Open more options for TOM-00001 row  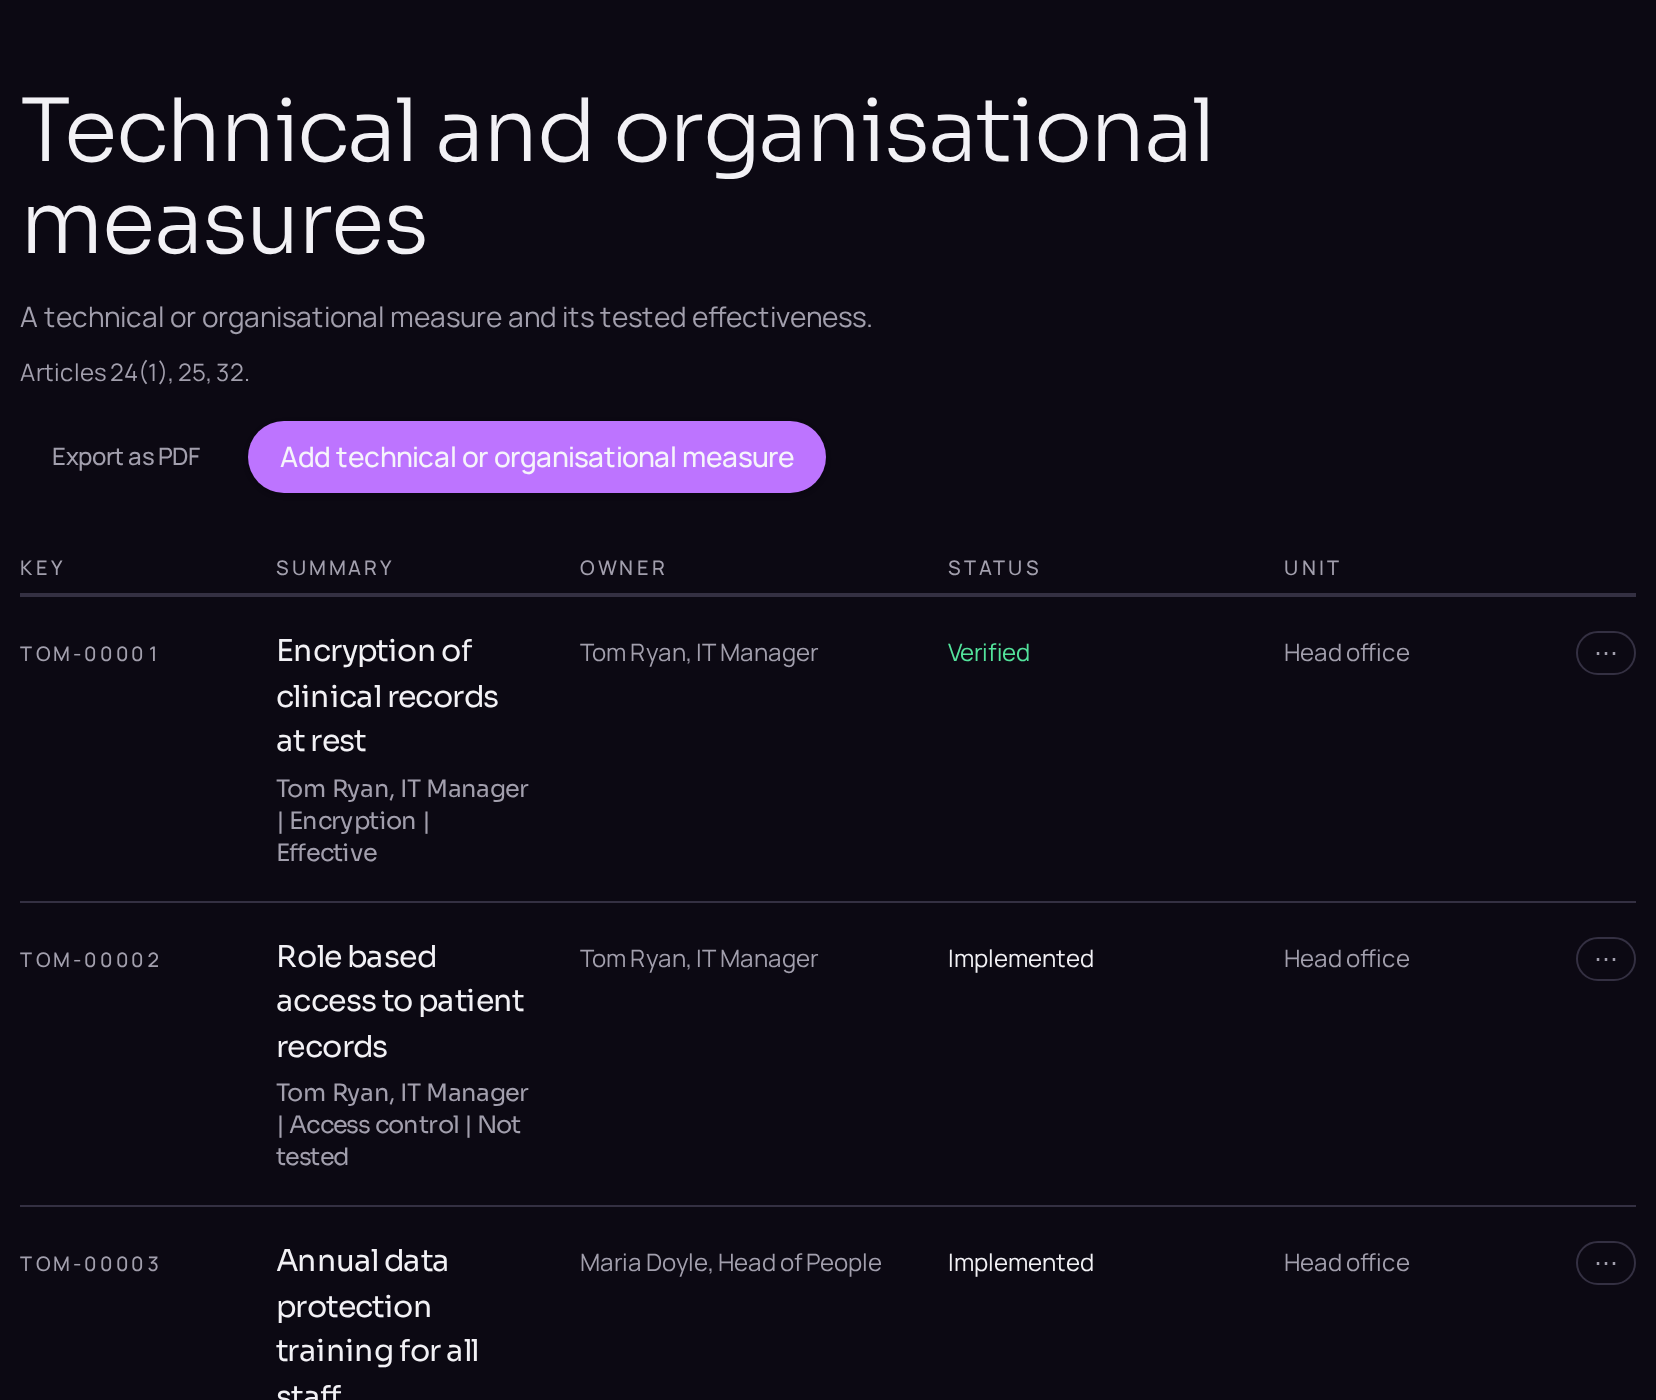(x=1605, y=653)
